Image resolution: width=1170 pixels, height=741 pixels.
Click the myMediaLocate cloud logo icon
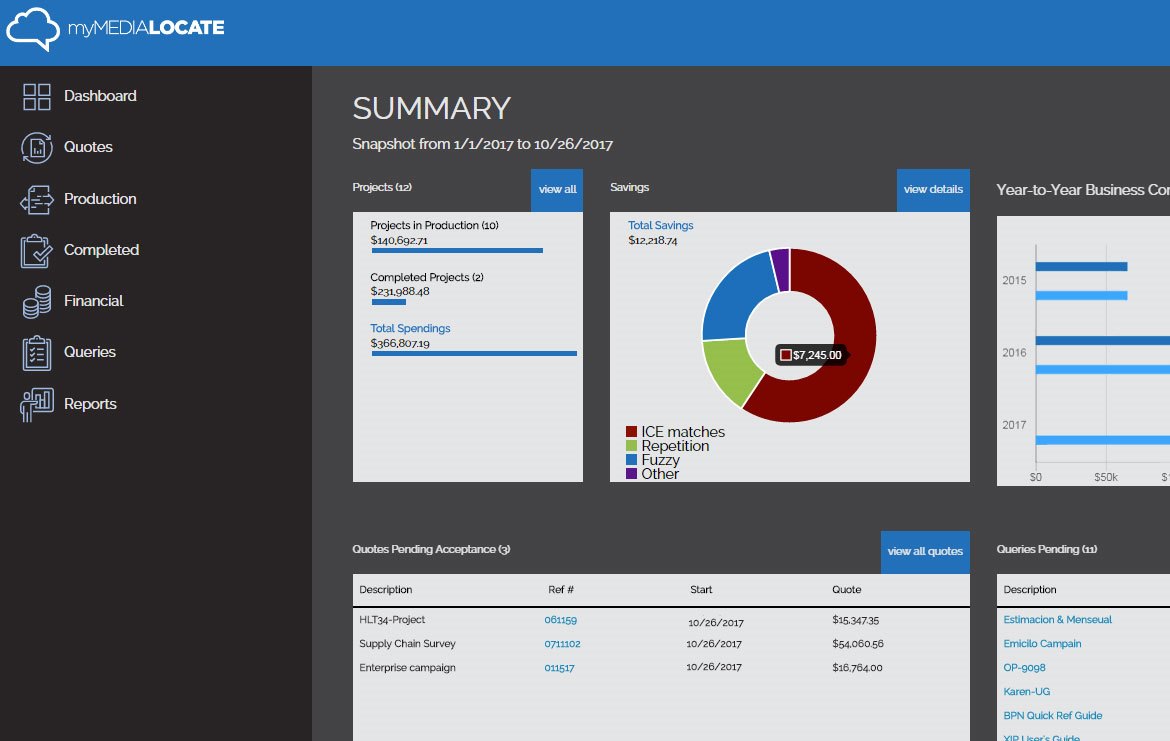[x=33, y=29]
